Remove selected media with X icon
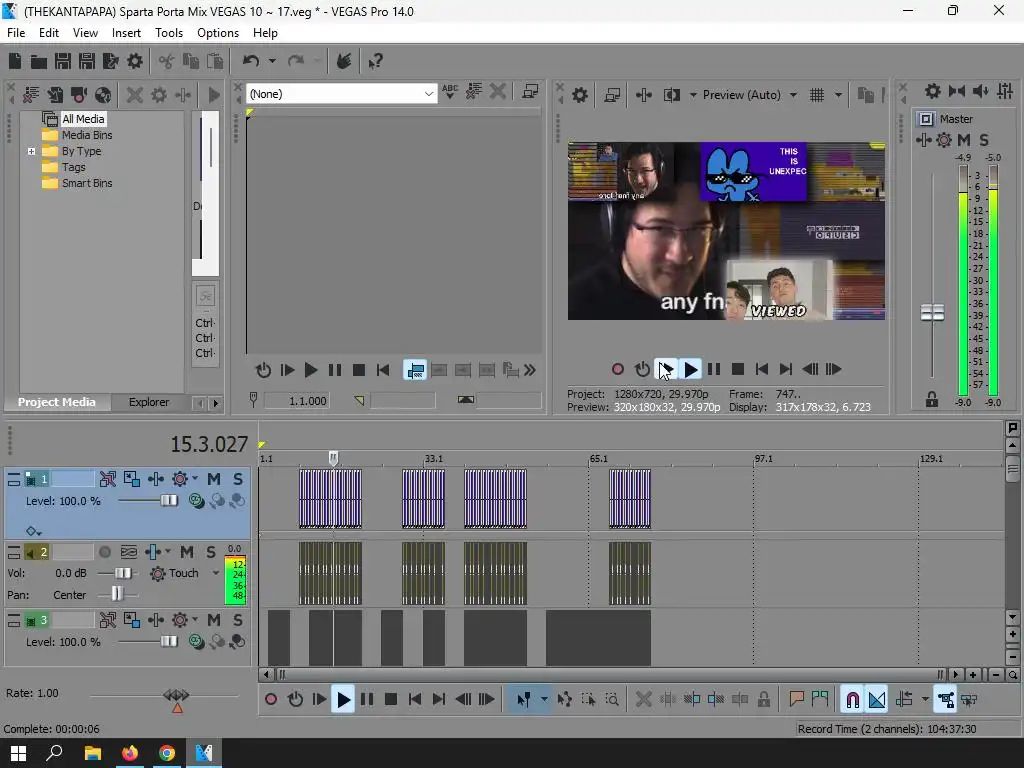The width and height of the screenshot is (1024, 768). [135, 95]
